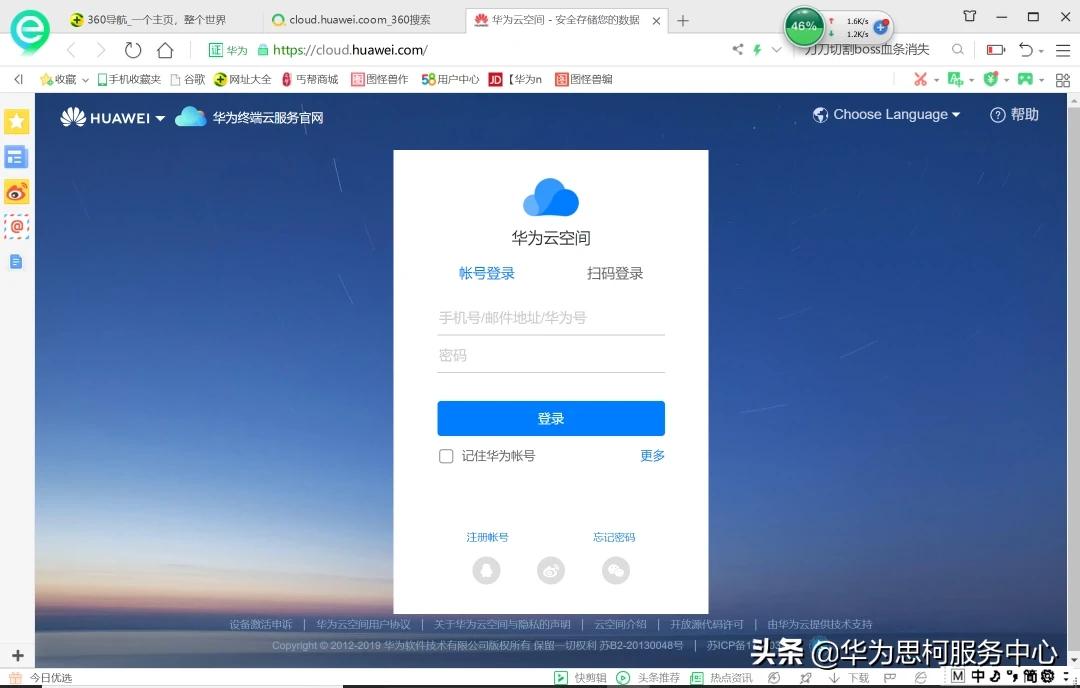This screenshot has width=1080, height=688.
Task: Open the skin shirt icon in title bar
Action: (x=970, y=16)
